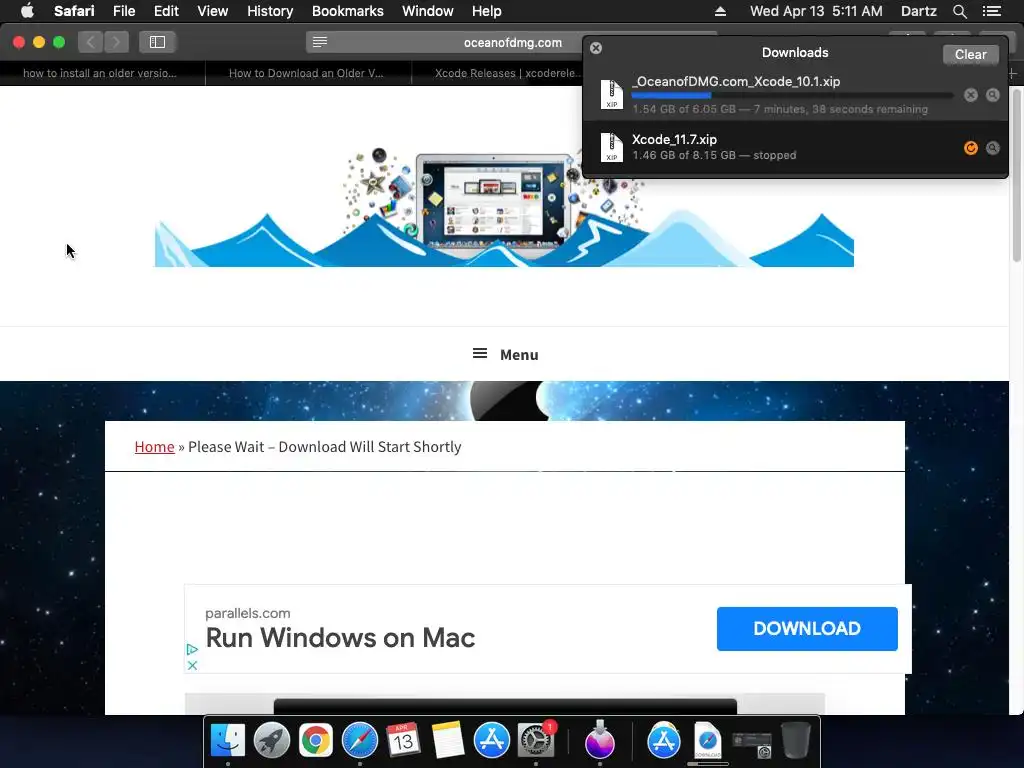Screen dimensions: 1024x768
Task: Click the Ocean of DMG banner image
Action: [x=504, y=207]
